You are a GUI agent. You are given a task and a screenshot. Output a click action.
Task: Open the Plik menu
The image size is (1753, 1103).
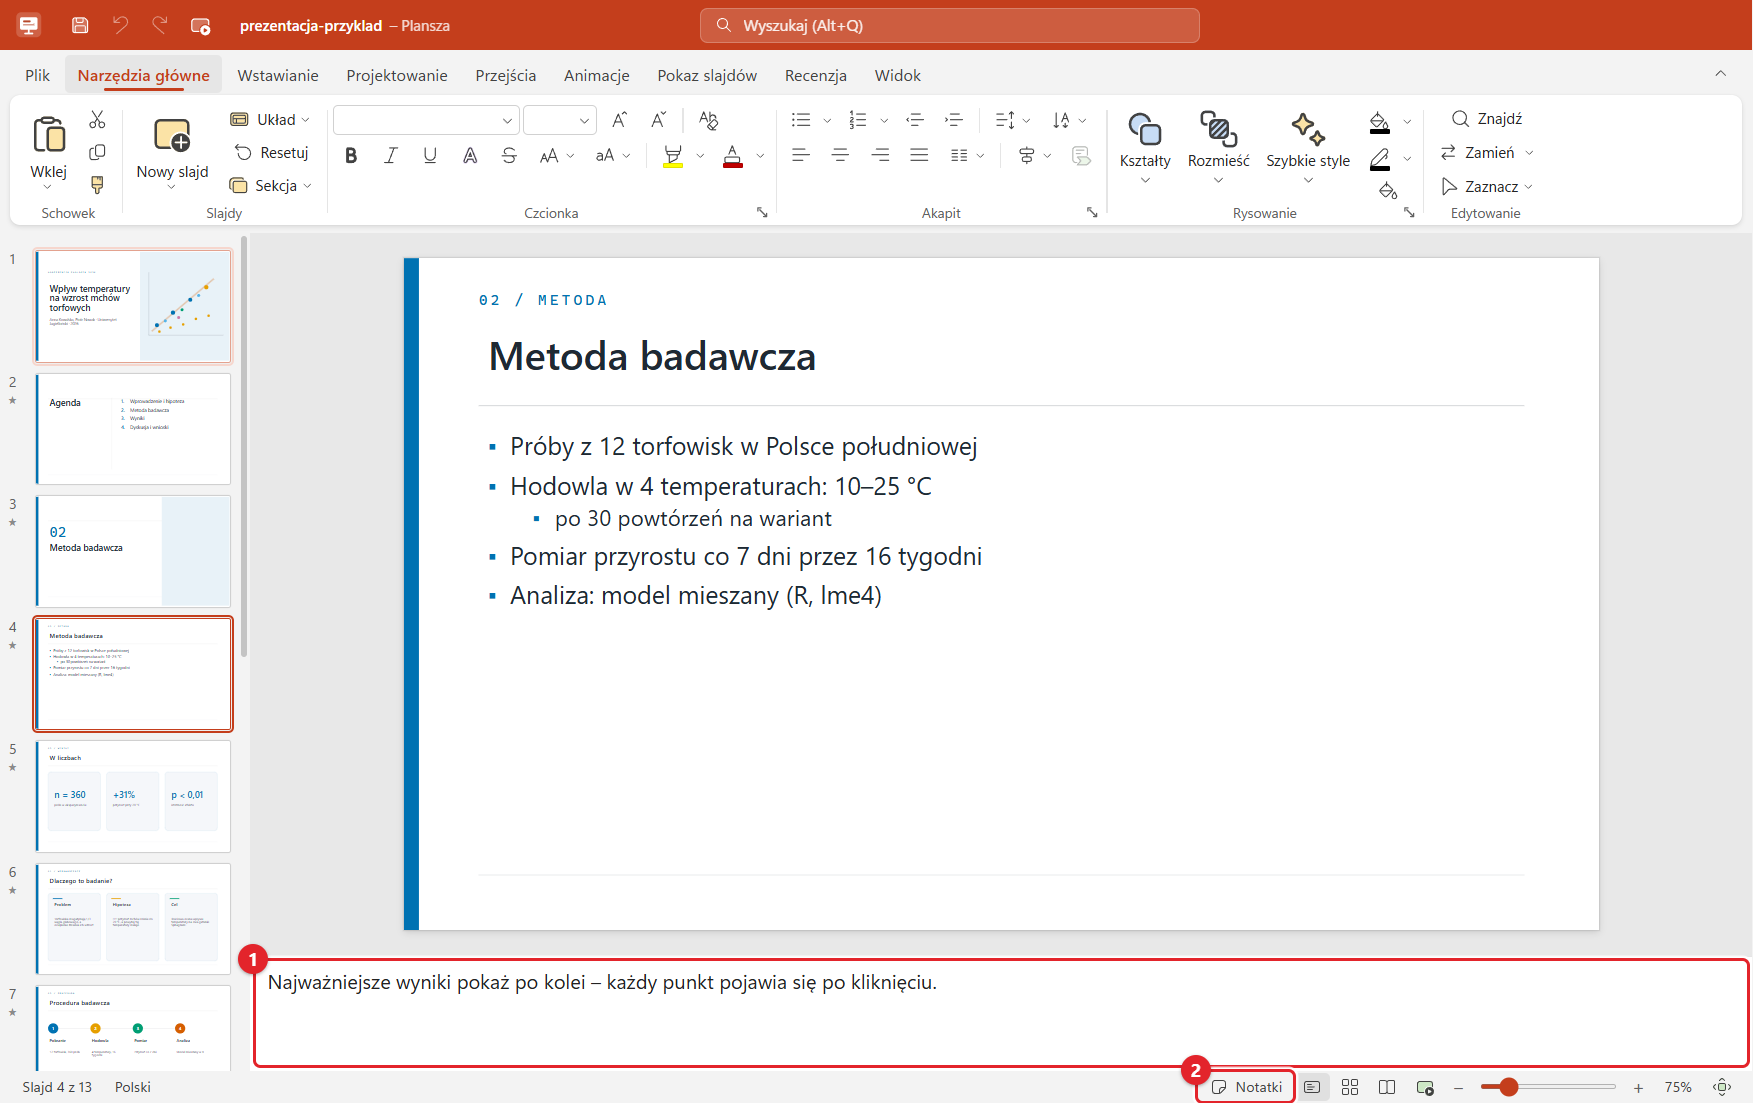38,76
